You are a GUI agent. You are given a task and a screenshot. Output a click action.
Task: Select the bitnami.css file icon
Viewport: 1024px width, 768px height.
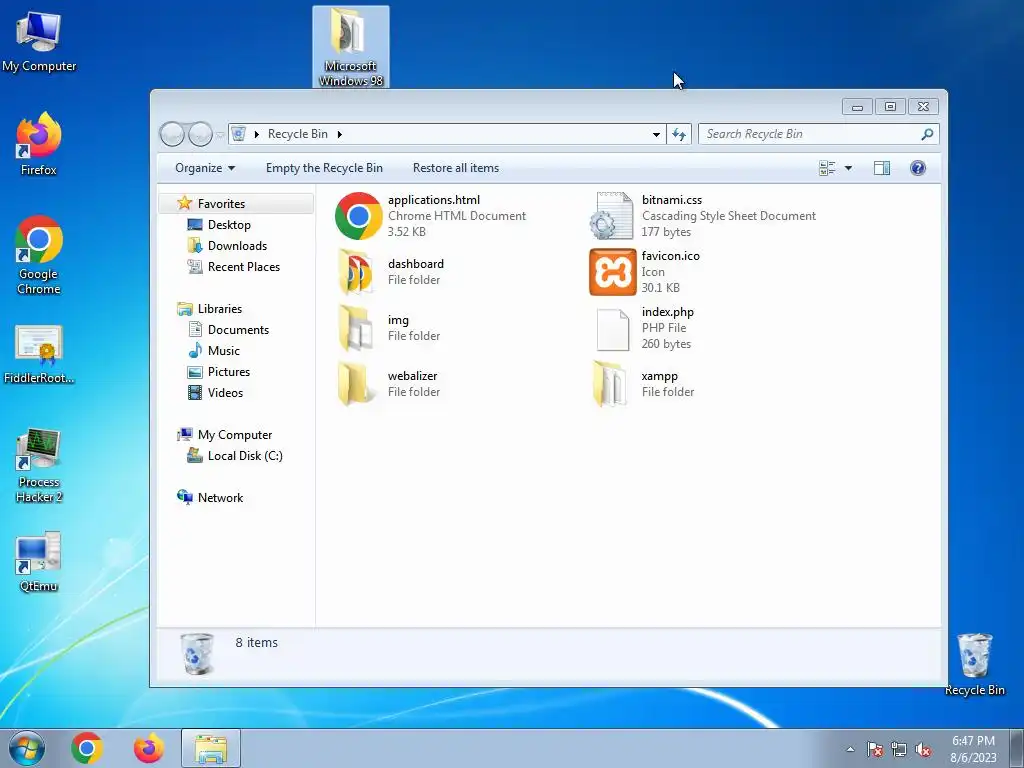[611, 216]
